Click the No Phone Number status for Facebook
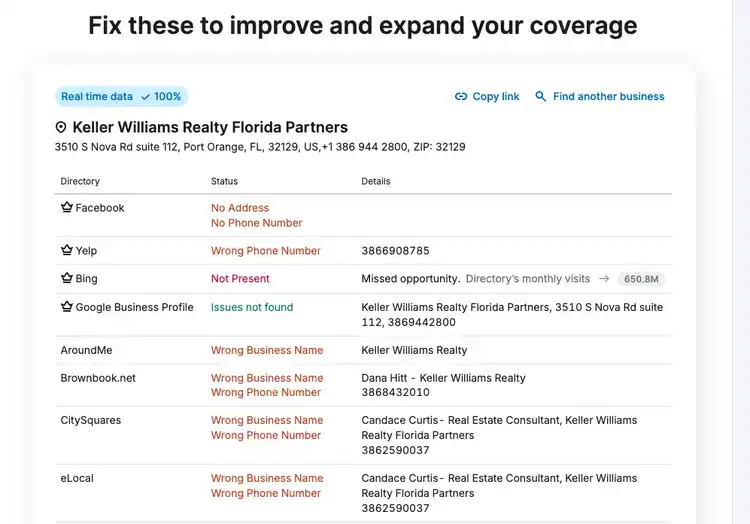750x524 pixels. tap(256, 223)
